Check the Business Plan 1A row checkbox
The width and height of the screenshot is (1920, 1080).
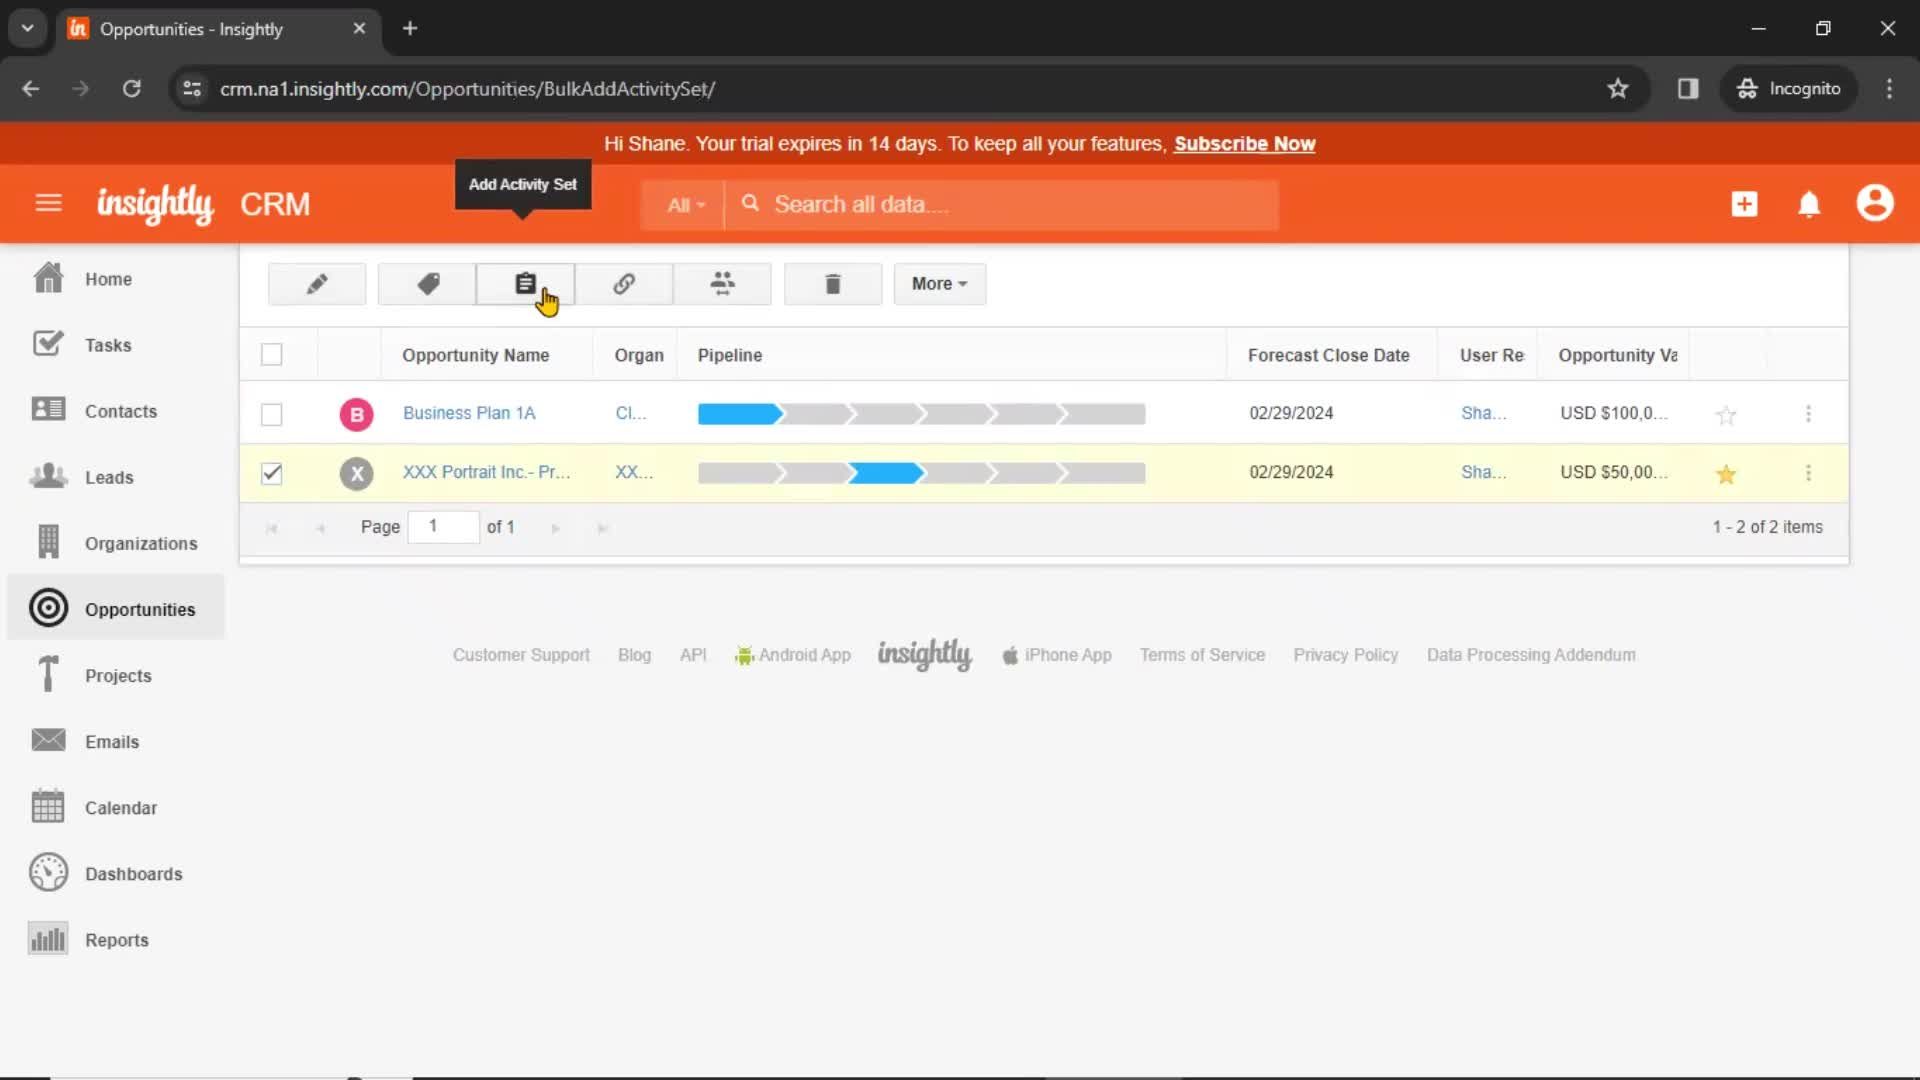click(x=271, y=414)
